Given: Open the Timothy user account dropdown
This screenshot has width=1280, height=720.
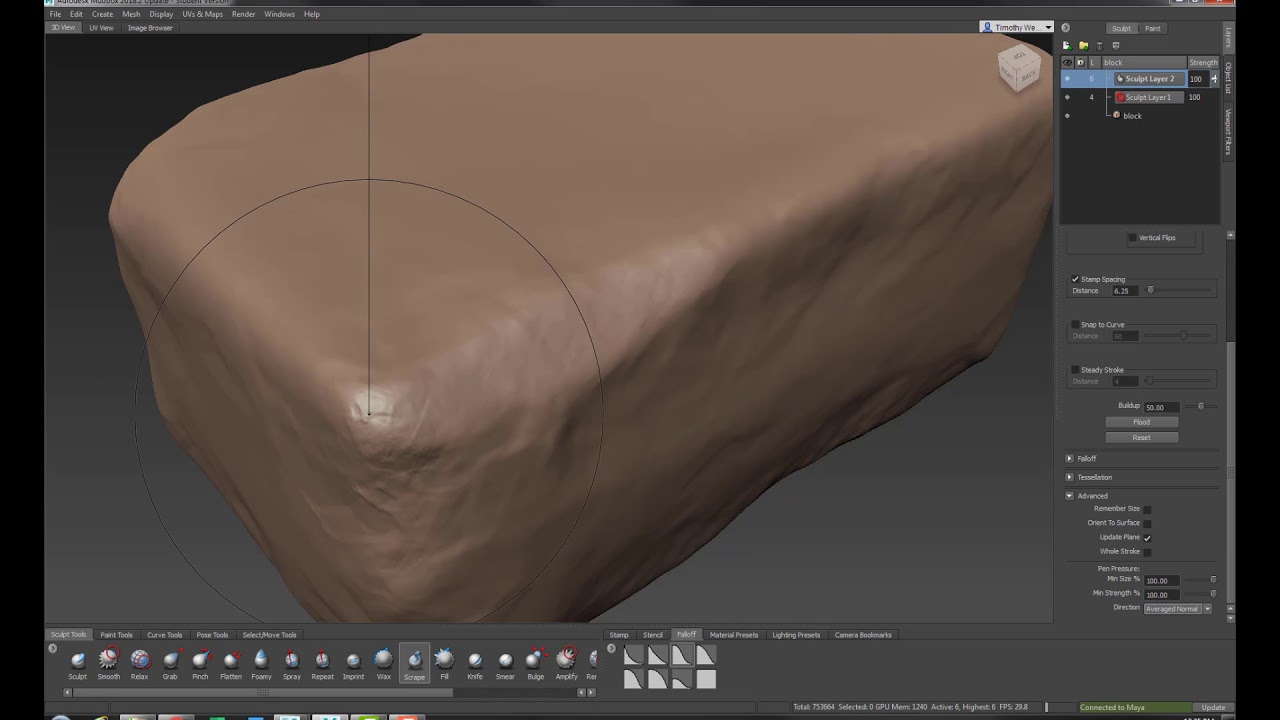Looking at the screenshot, I should 1016,28.
